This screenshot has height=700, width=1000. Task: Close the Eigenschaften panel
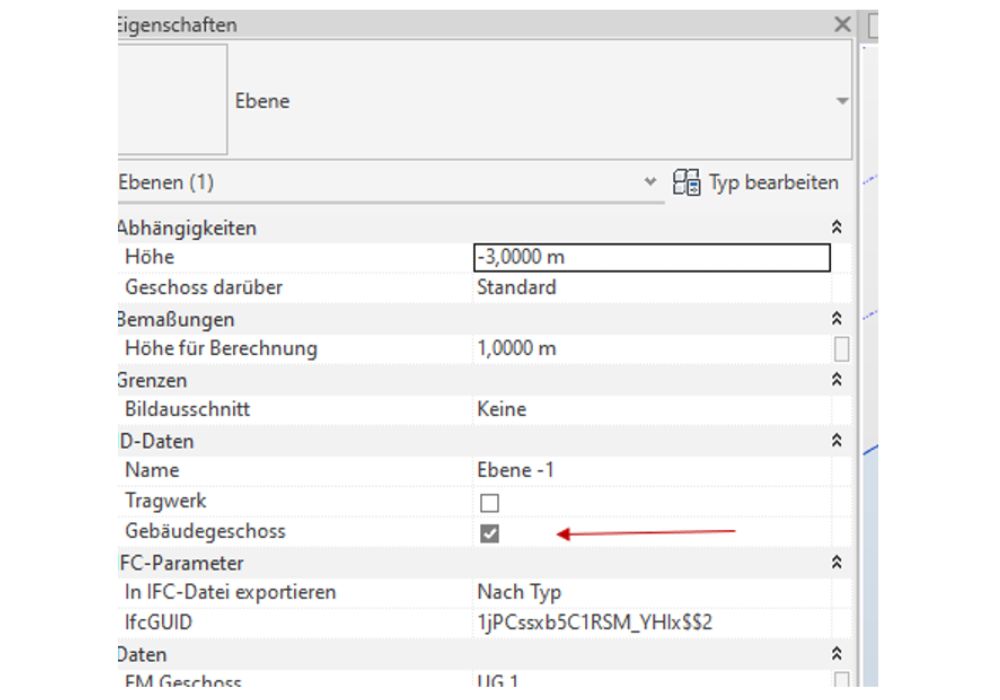843,25
